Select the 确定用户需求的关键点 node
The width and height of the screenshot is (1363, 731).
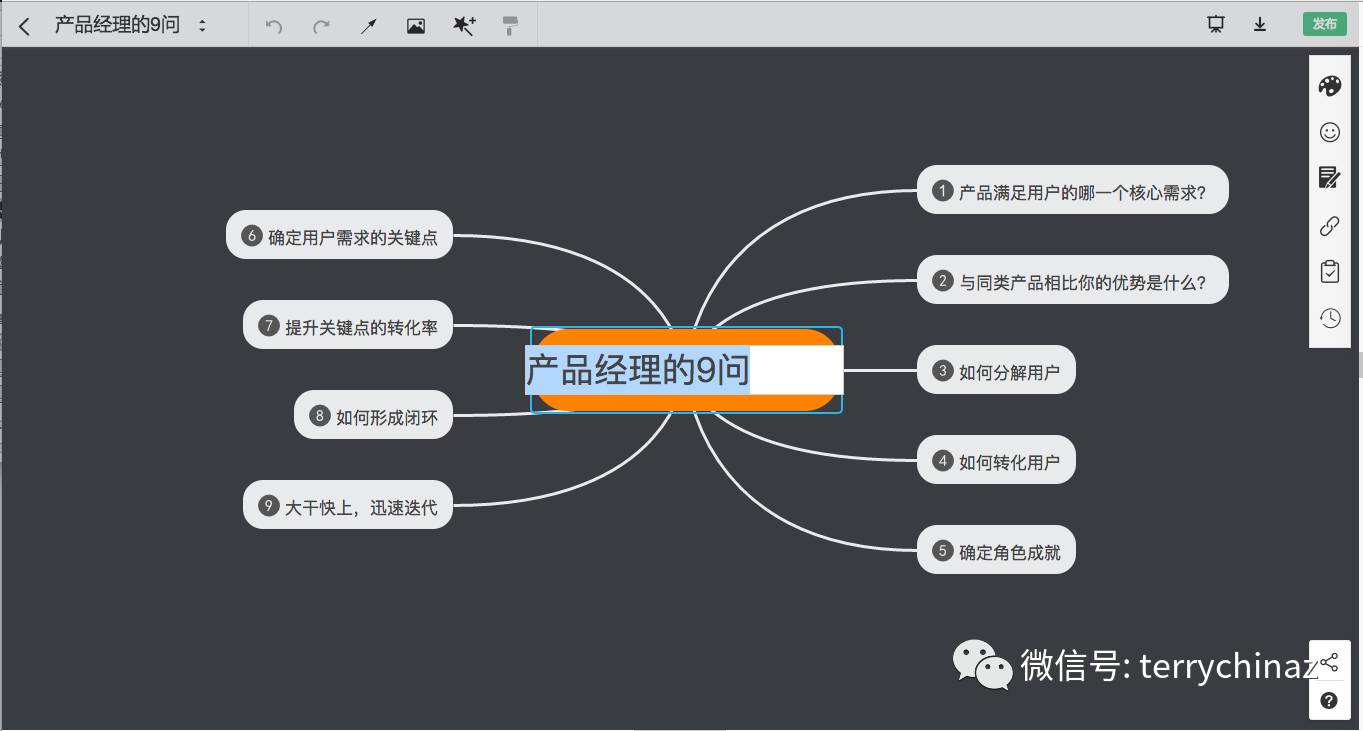pyautogui.click(x=340, y=235)
